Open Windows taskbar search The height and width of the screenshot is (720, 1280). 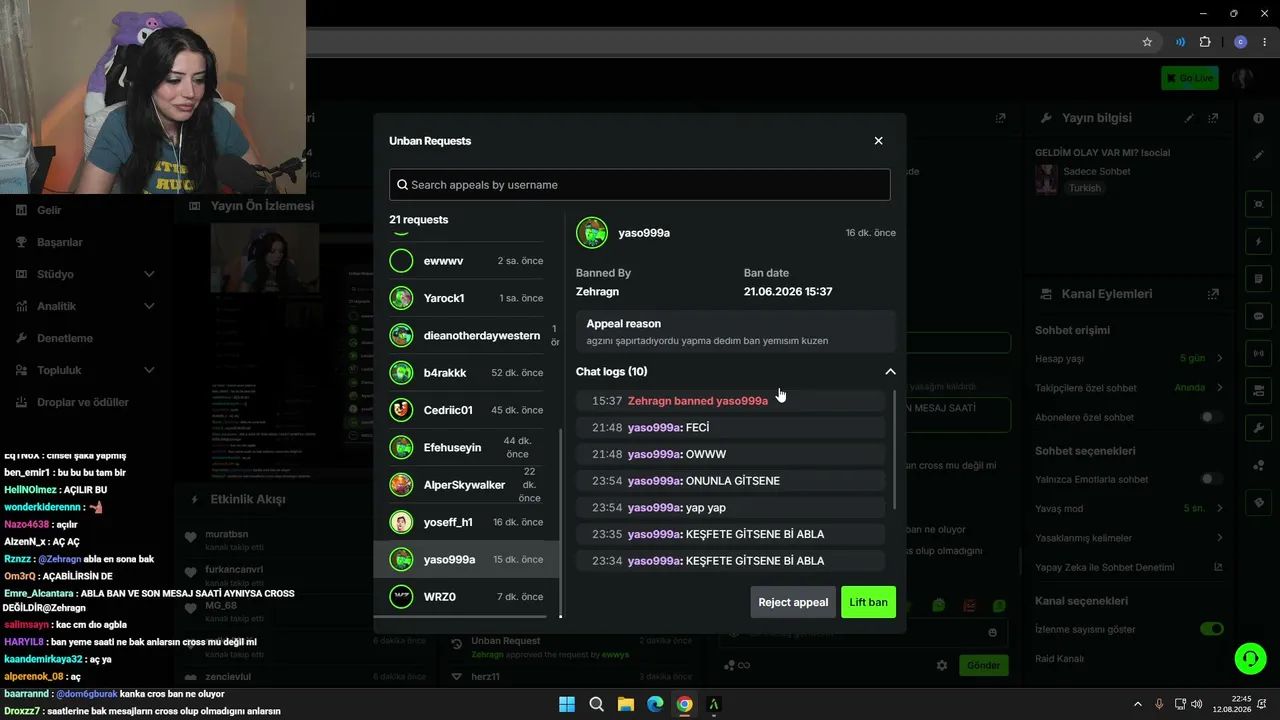click(x=596, y=704)
